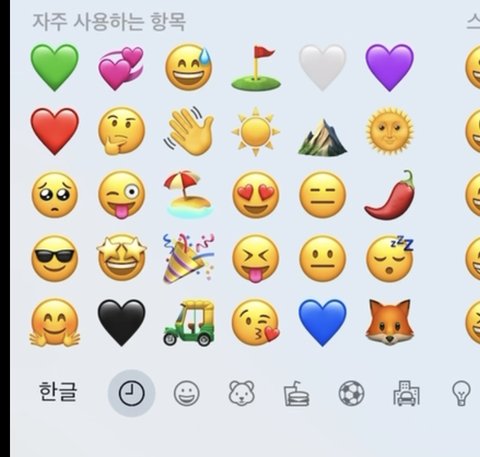Viewport: 480px width, 457px height.
Task: Select the beach umbrella island emoji
Action: coord(189,194)
